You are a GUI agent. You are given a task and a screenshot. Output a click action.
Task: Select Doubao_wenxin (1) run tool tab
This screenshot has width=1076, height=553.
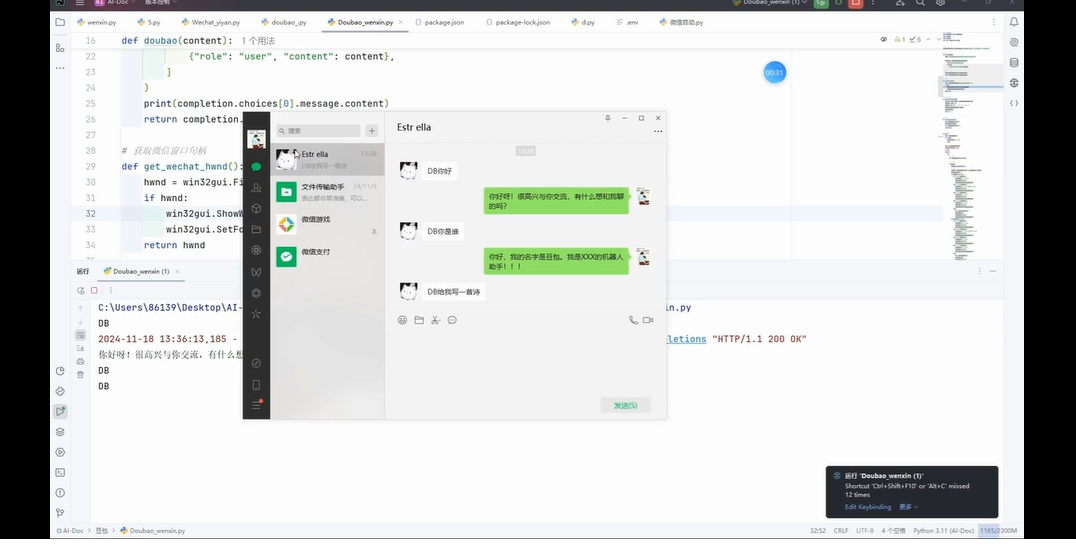click(x=141, y=271)
